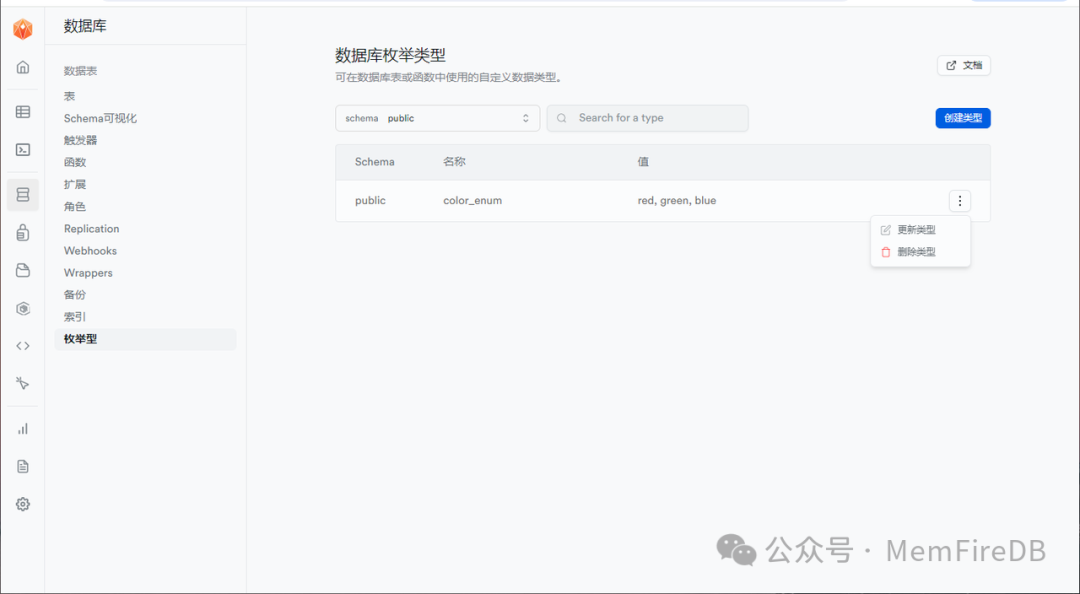This screenshot has height=594, width=1080.
Task: Open the 文档 documentation button
Action: click(964, 65)
